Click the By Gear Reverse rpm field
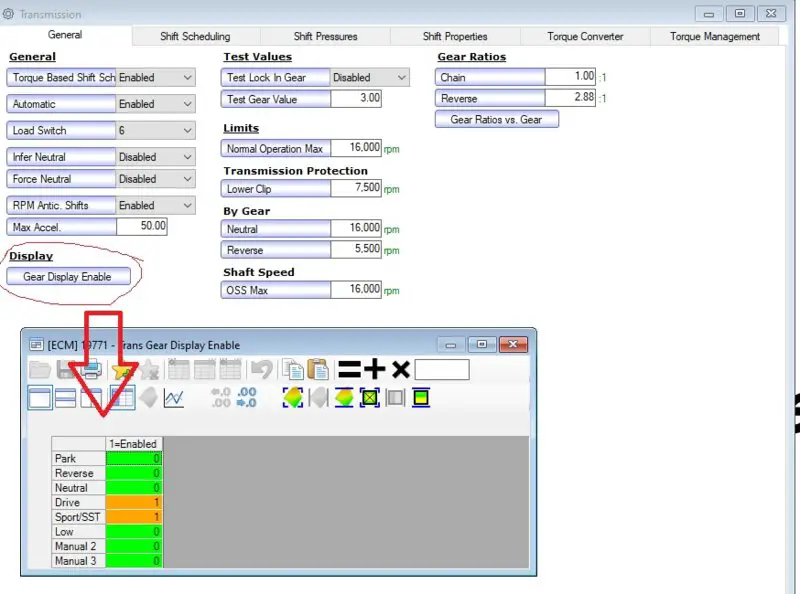The height and width of the screenshot is (594, 800). coord(356,249)
